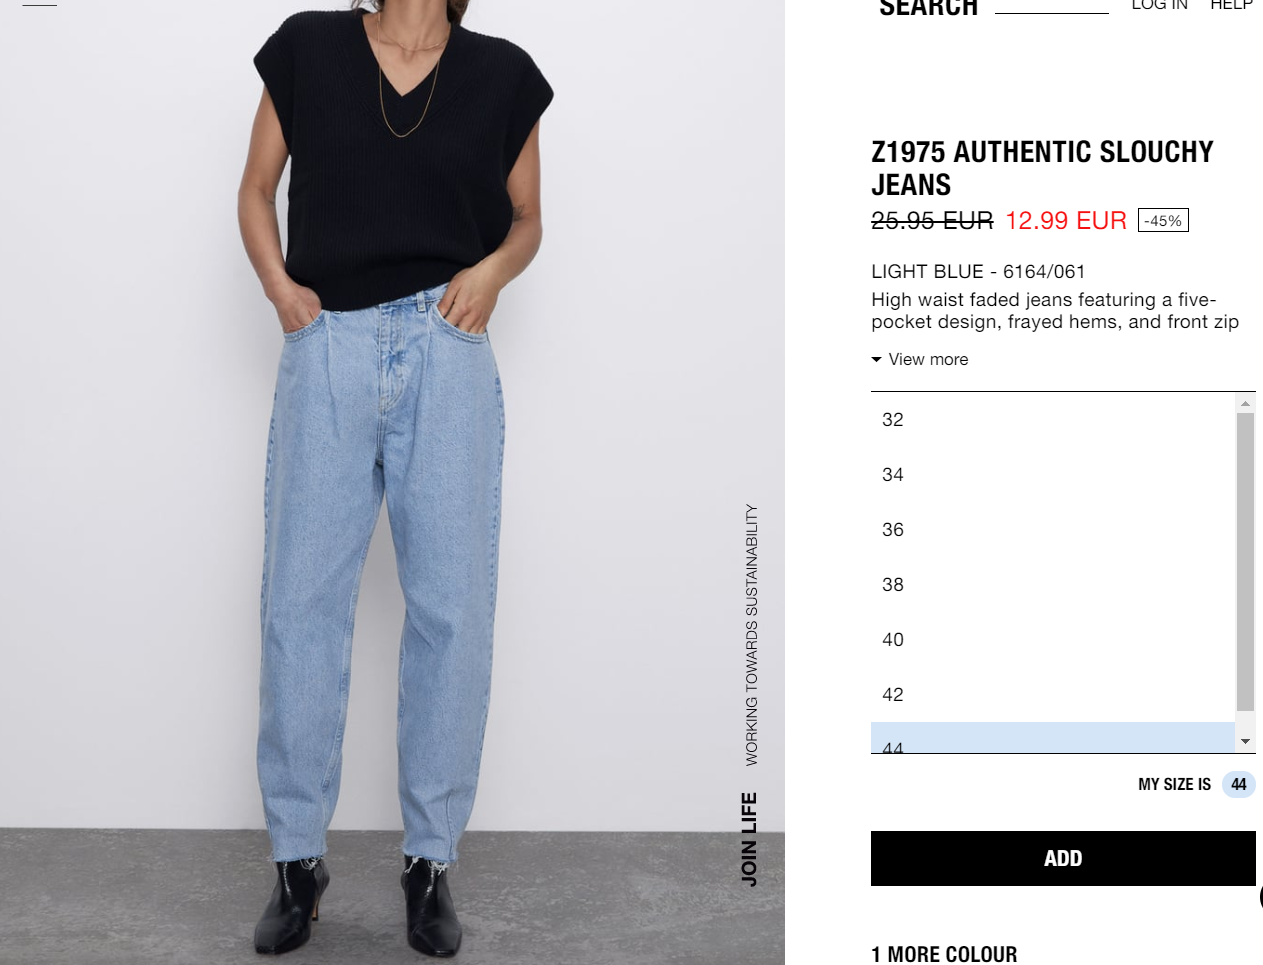Select size 32
The image size is (1263, 965).
1053,420
